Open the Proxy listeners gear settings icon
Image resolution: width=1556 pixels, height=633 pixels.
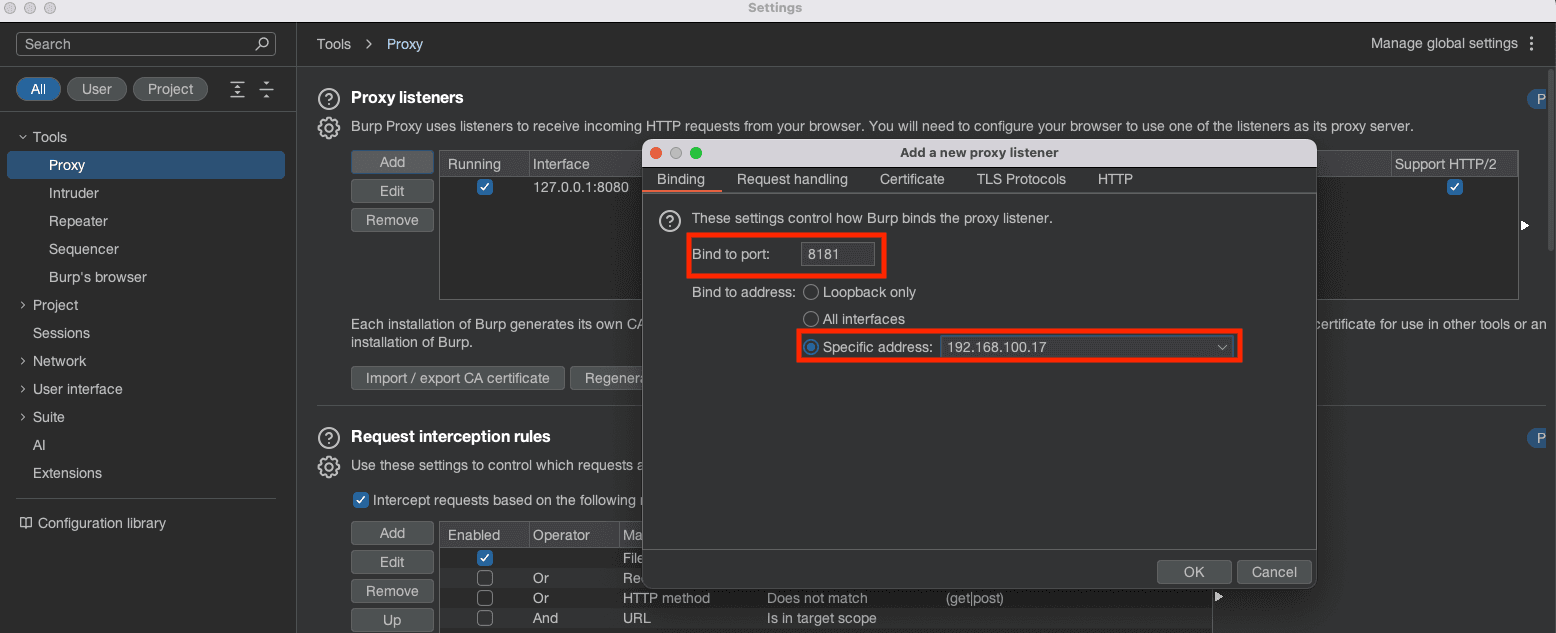click(x=328, y=128)
